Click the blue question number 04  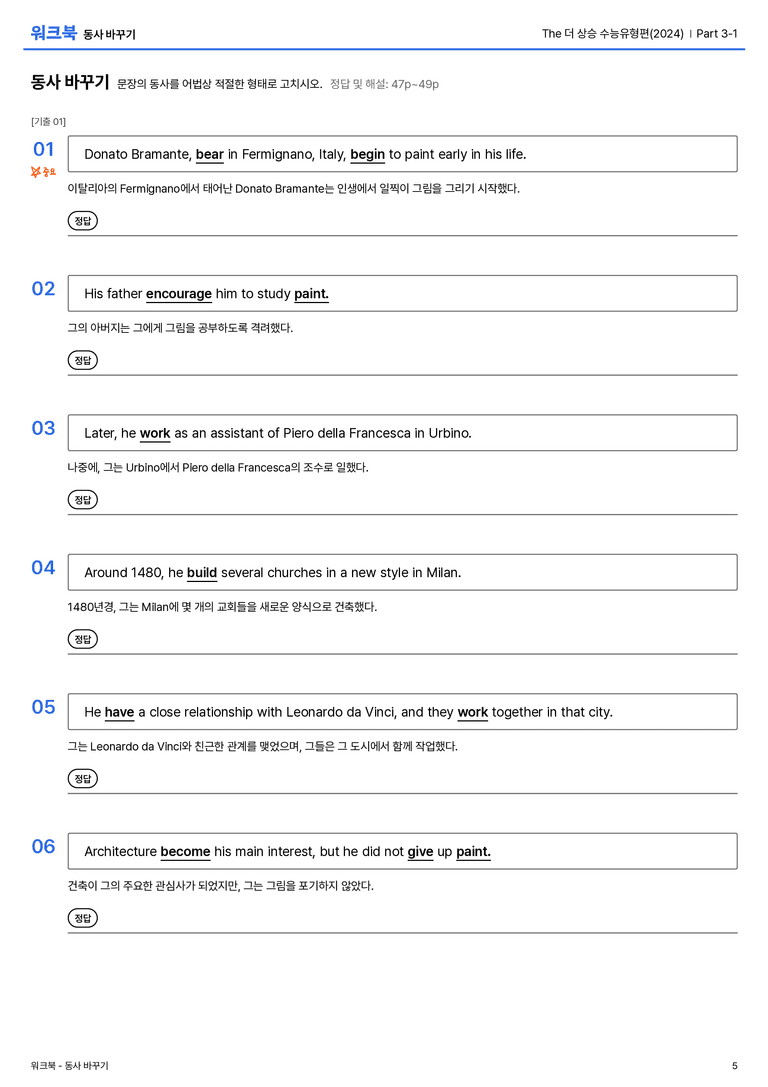tap(43, 568)
